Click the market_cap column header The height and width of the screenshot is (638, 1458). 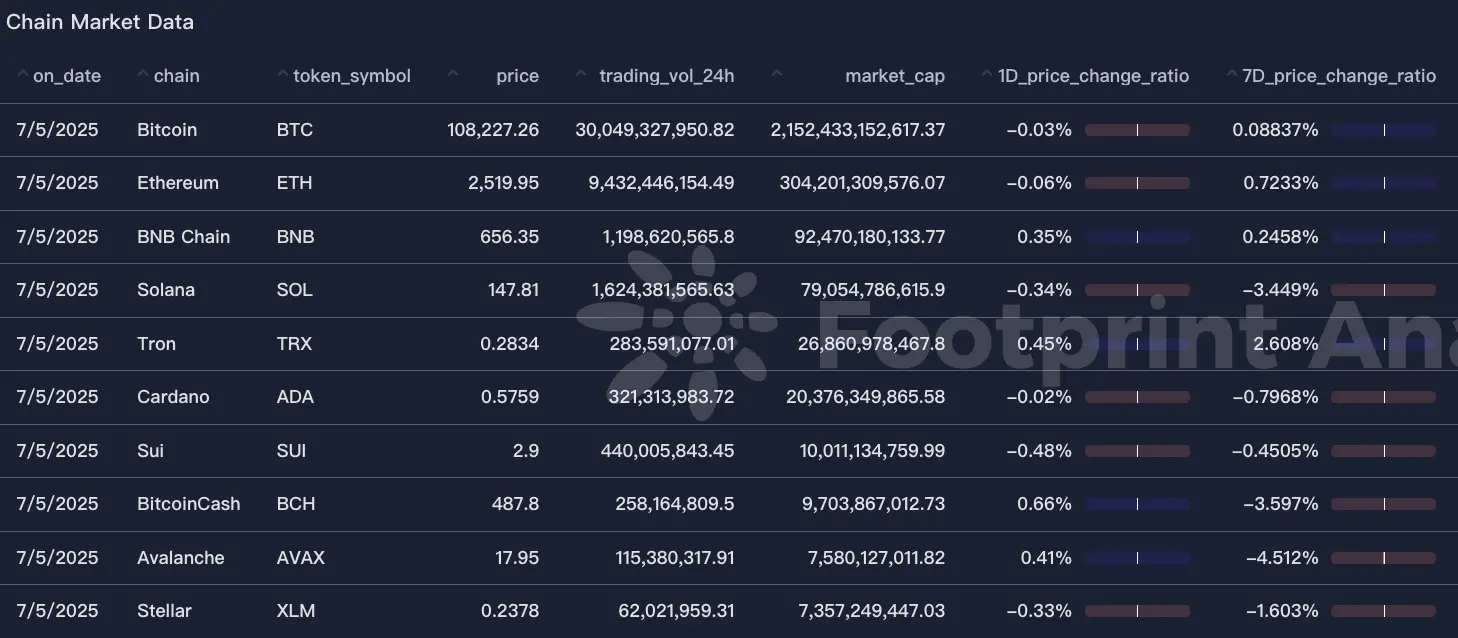pos(895,75)
